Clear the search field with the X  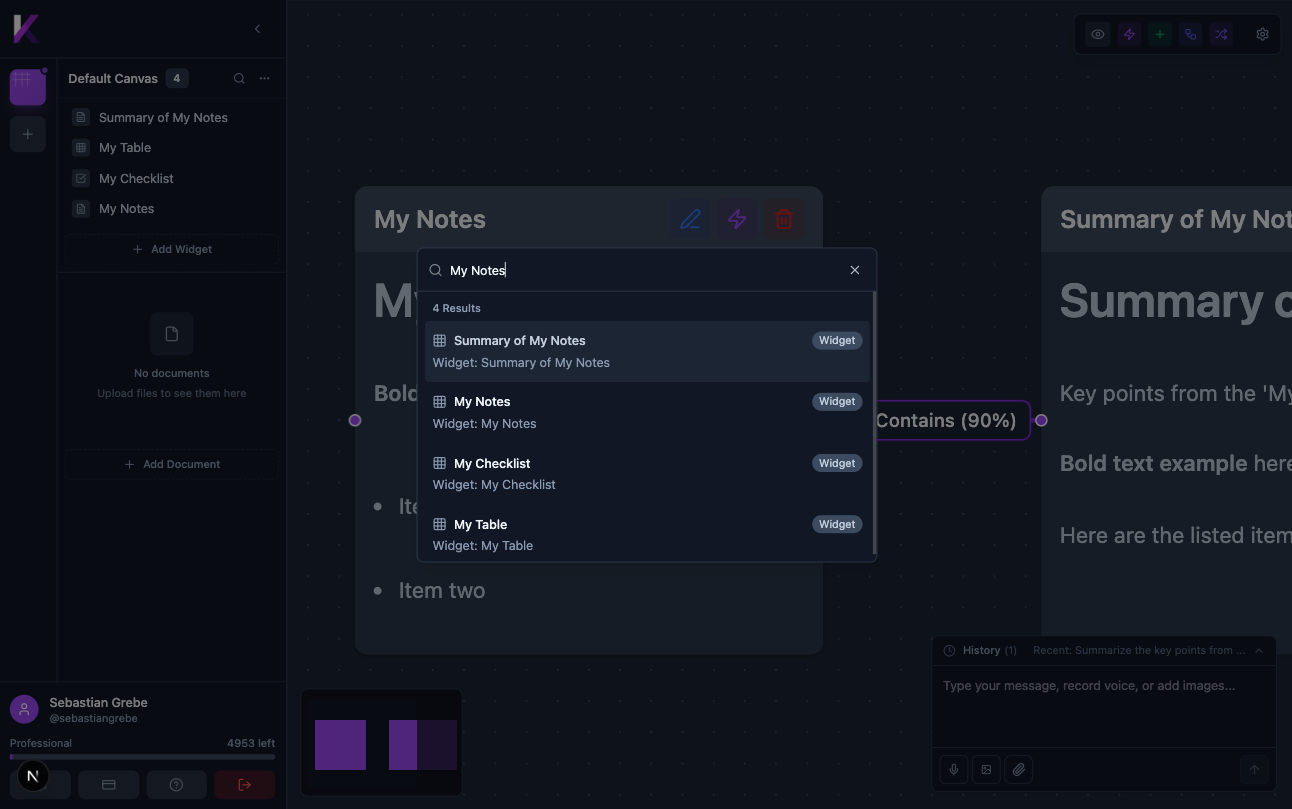(x=855, y=269)
